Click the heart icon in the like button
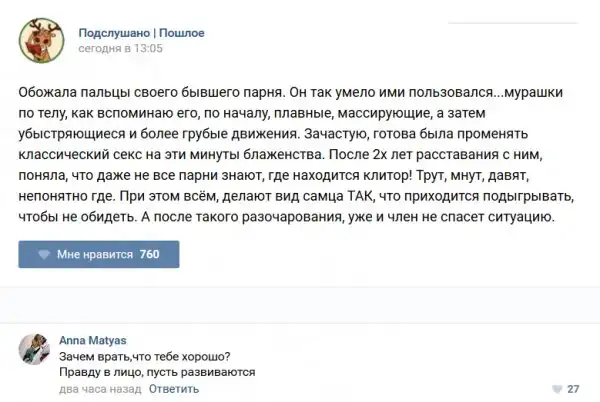 pos(43,255)
